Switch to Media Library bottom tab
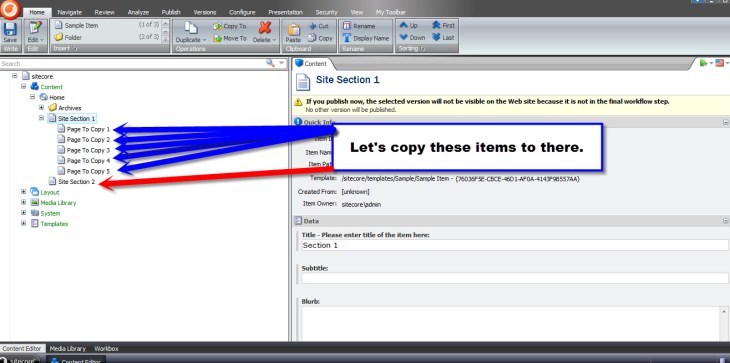This screenshot has width=730, height=363. click(68, 348)
